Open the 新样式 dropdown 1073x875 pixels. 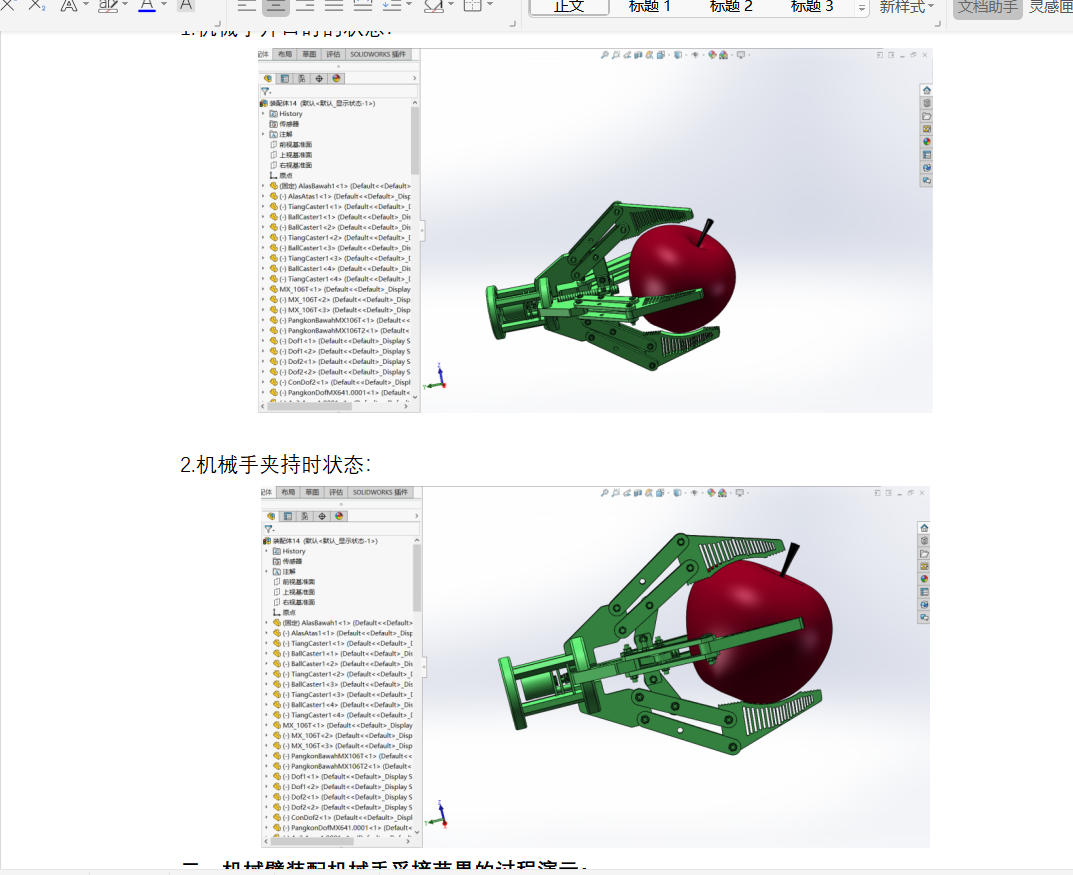coord(907,7)
